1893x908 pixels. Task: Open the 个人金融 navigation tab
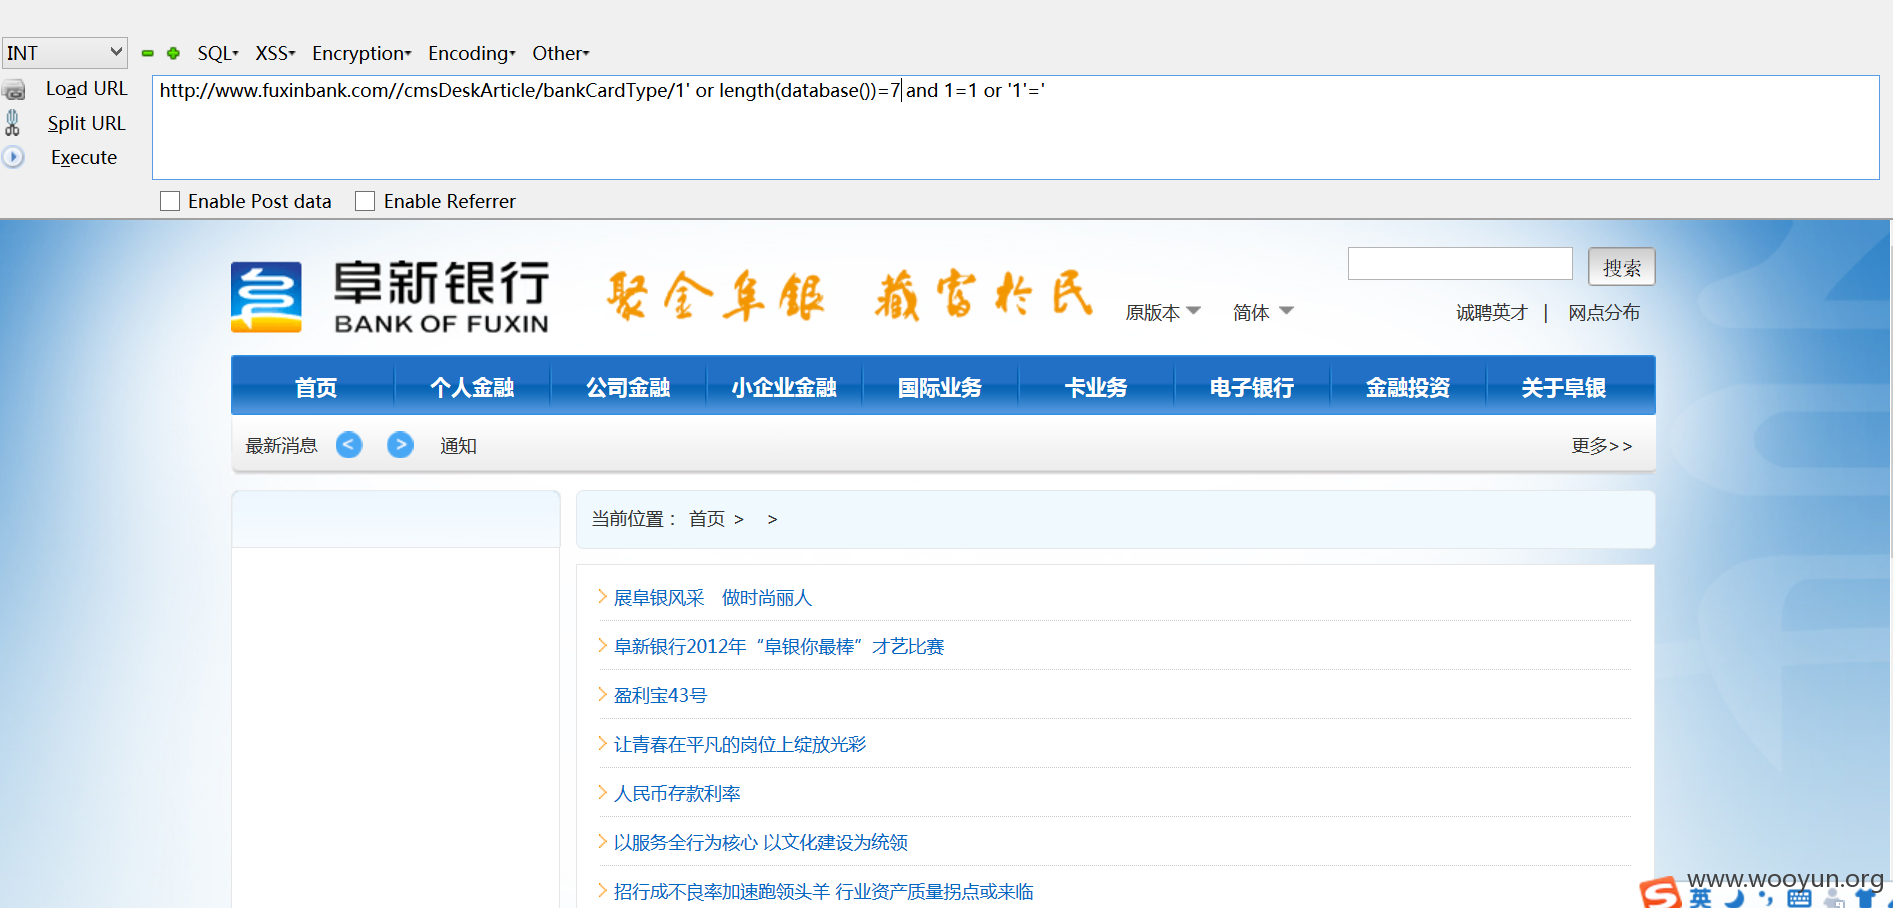click(x=472, y=386)
